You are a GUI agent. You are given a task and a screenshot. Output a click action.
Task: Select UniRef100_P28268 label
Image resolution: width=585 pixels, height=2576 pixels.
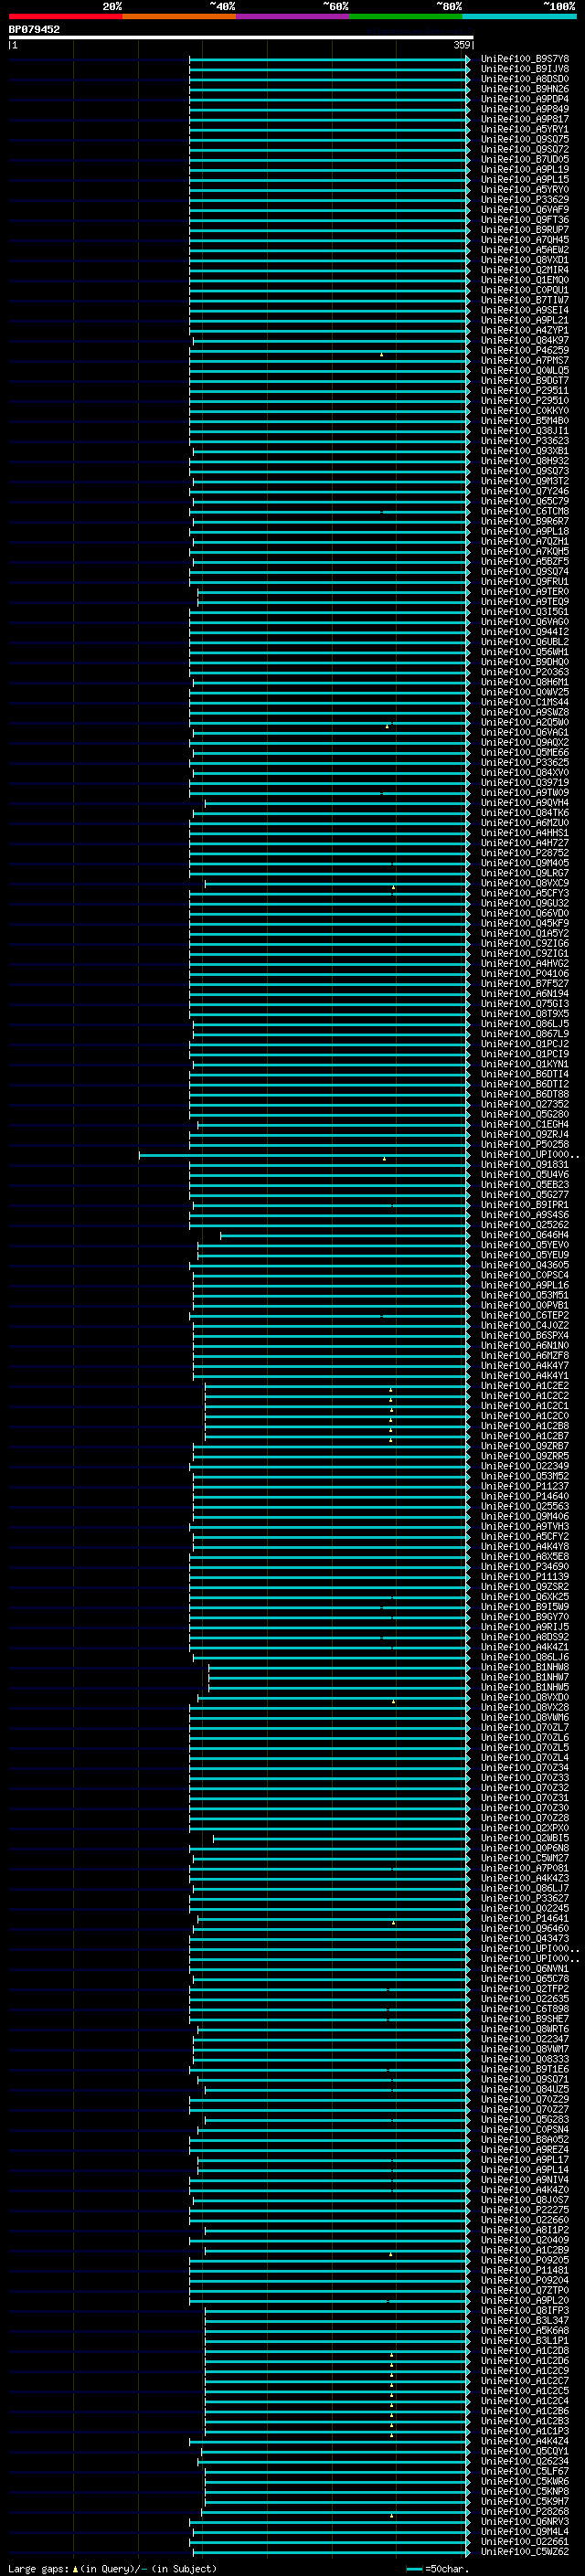pos(525,2510)
